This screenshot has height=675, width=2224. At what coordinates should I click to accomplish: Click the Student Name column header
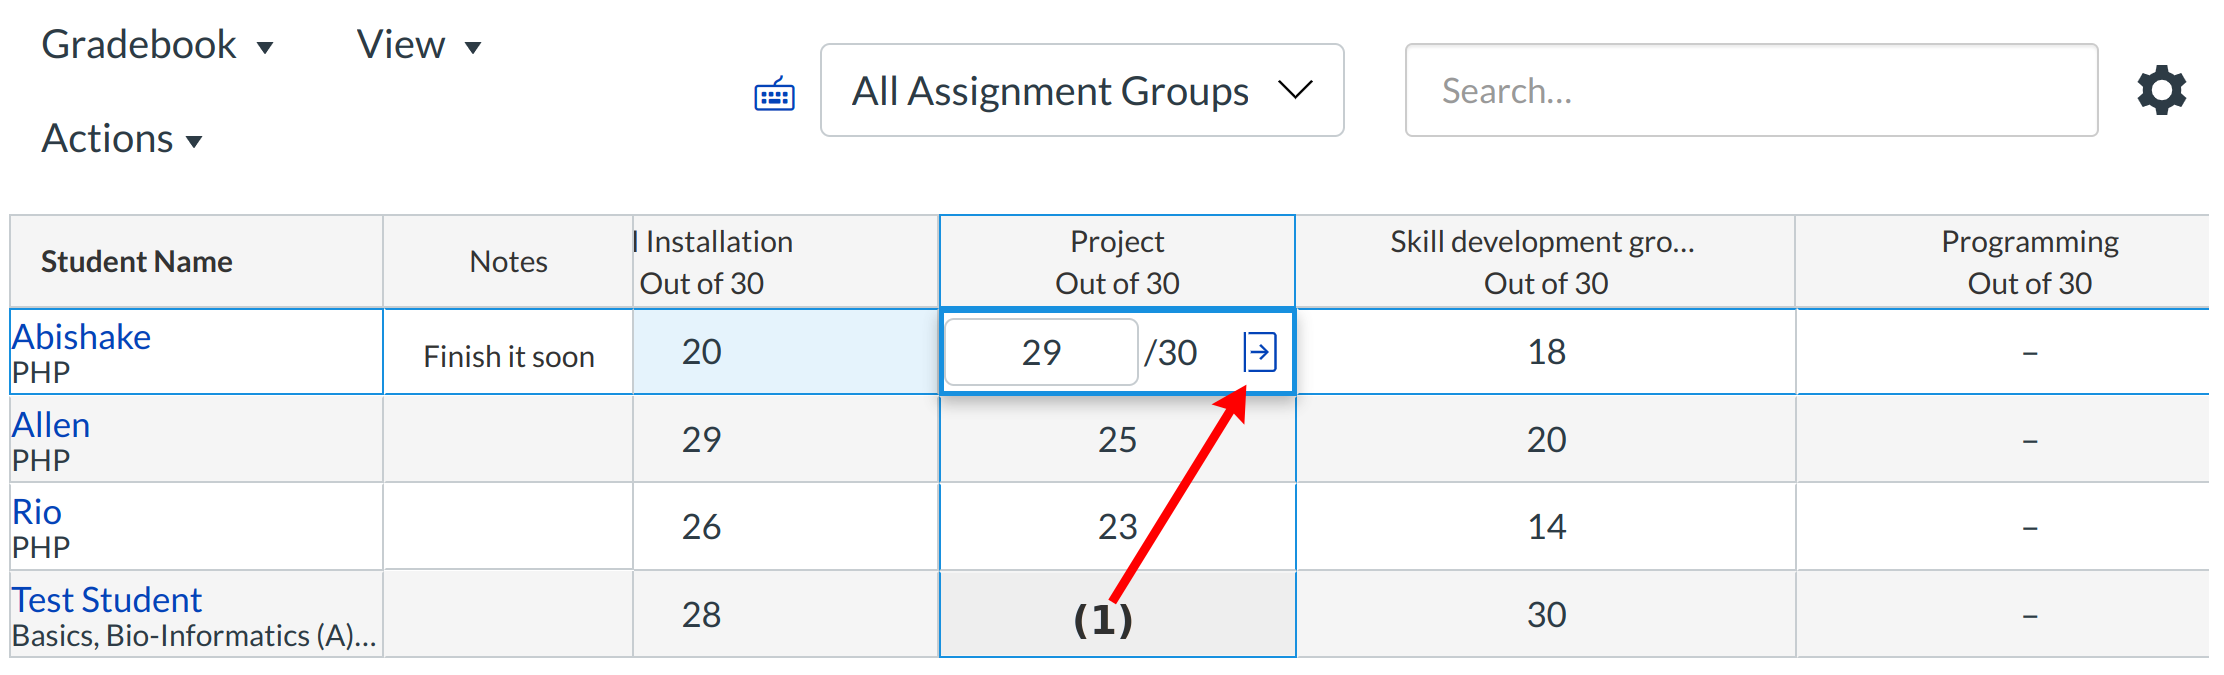point(137,262)
